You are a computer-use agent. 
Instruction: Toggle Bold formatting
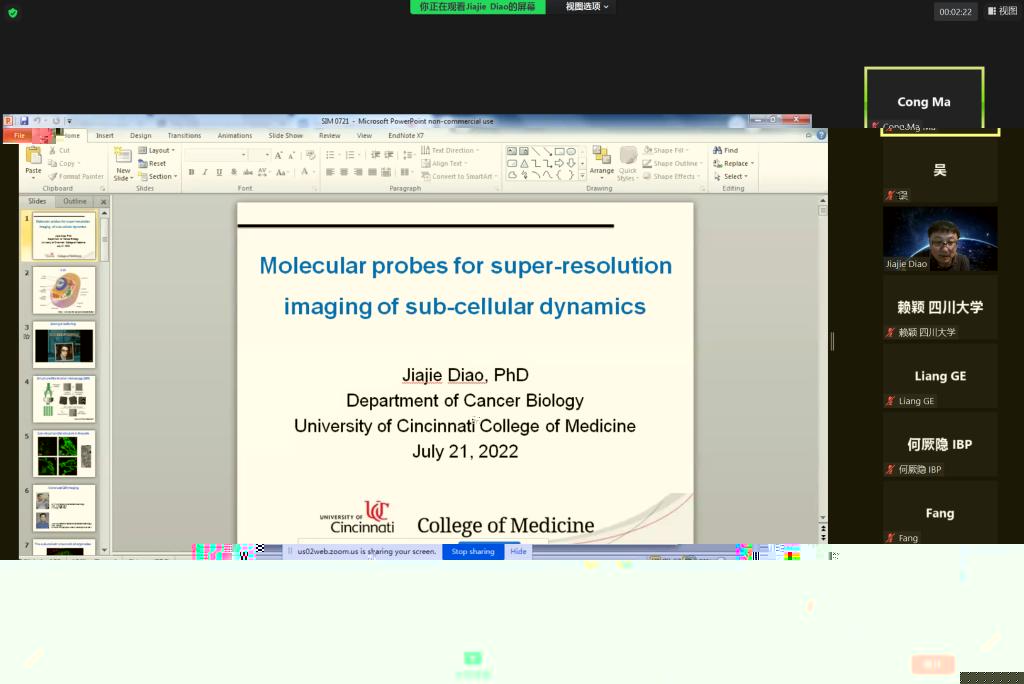coord(191,172)
